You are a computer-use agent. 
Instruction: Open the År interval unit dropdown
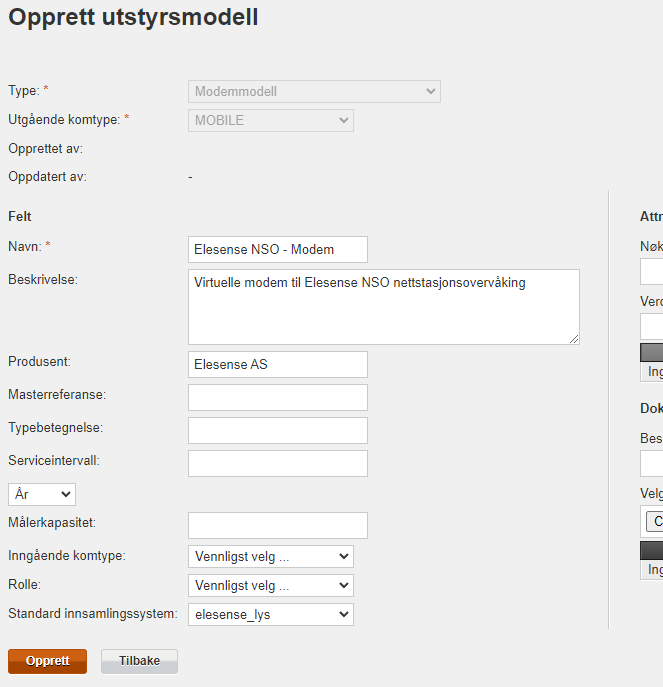[42, 494]
